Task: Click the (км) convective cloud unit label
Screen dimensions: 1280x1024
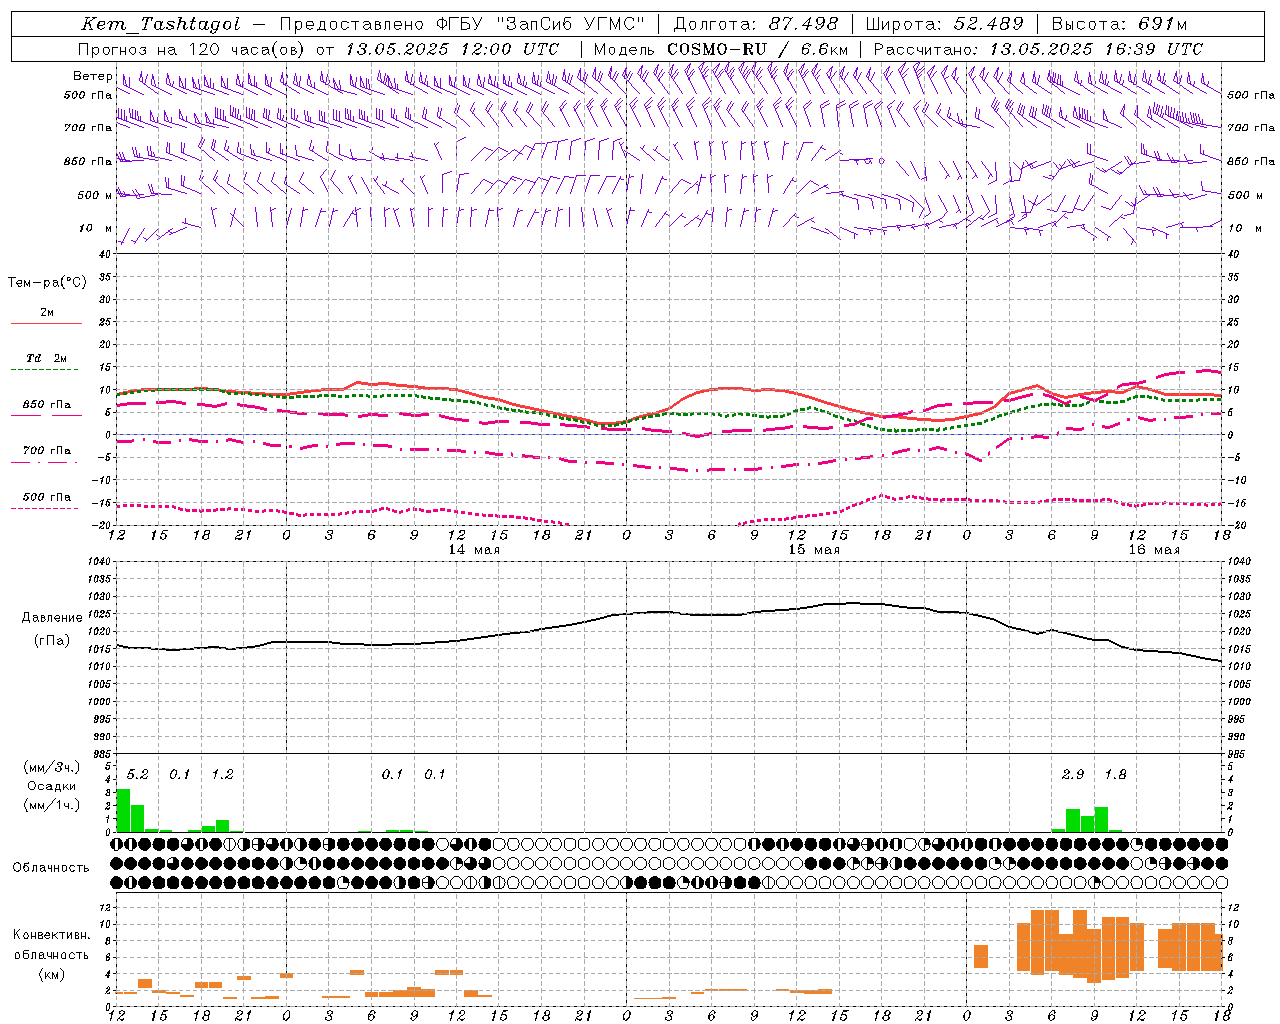Action: (x=51, y=974)
